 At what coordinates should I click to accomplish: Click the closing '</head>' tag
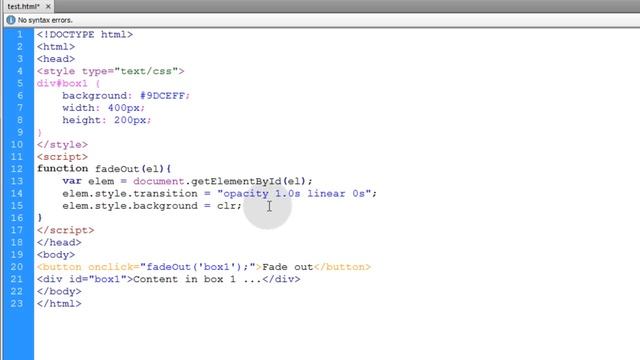(x=59, y=242)
